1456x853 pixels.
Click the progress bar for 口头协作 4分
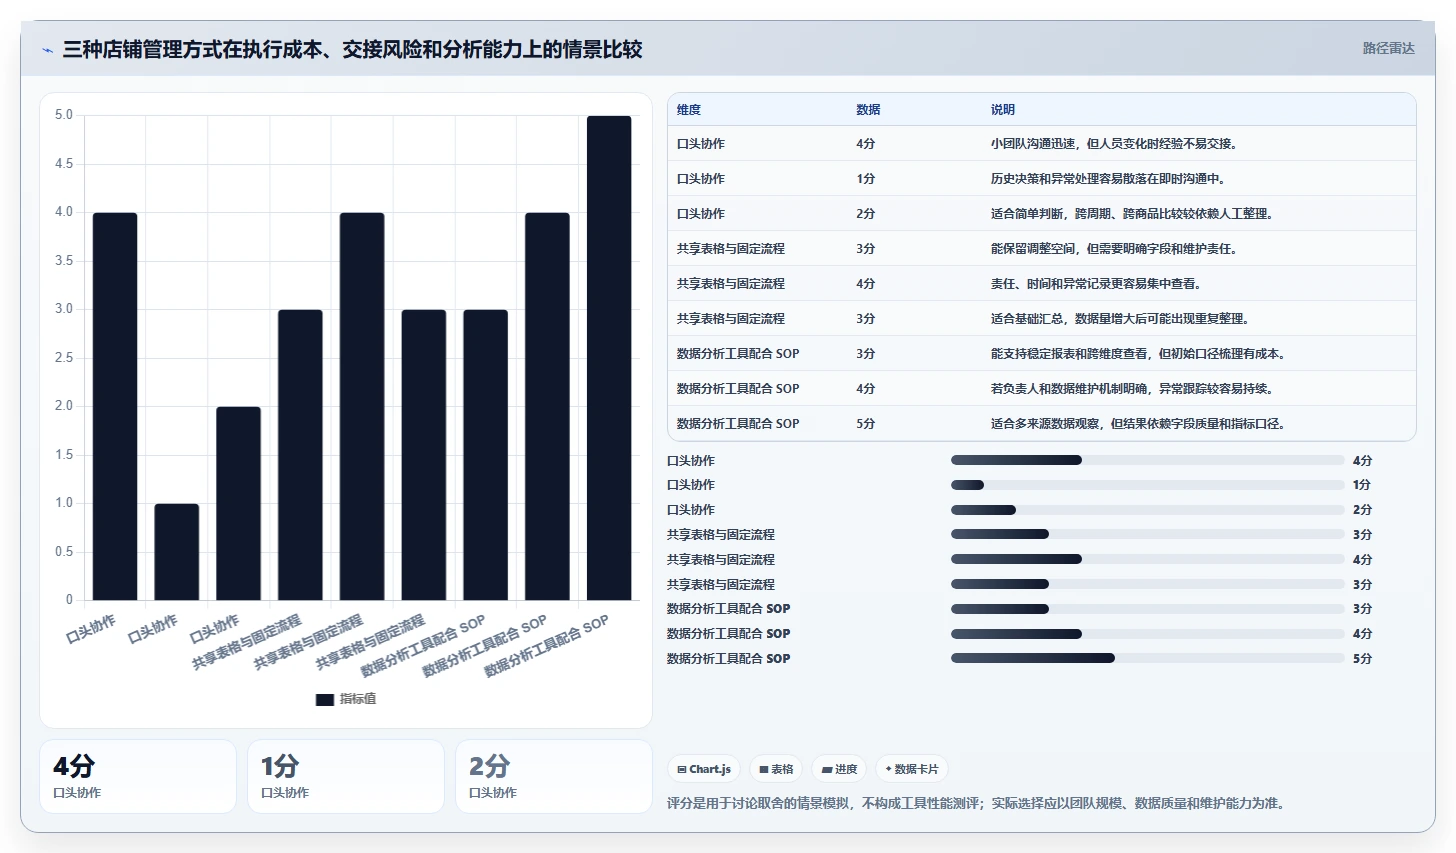coord(1147,460)
